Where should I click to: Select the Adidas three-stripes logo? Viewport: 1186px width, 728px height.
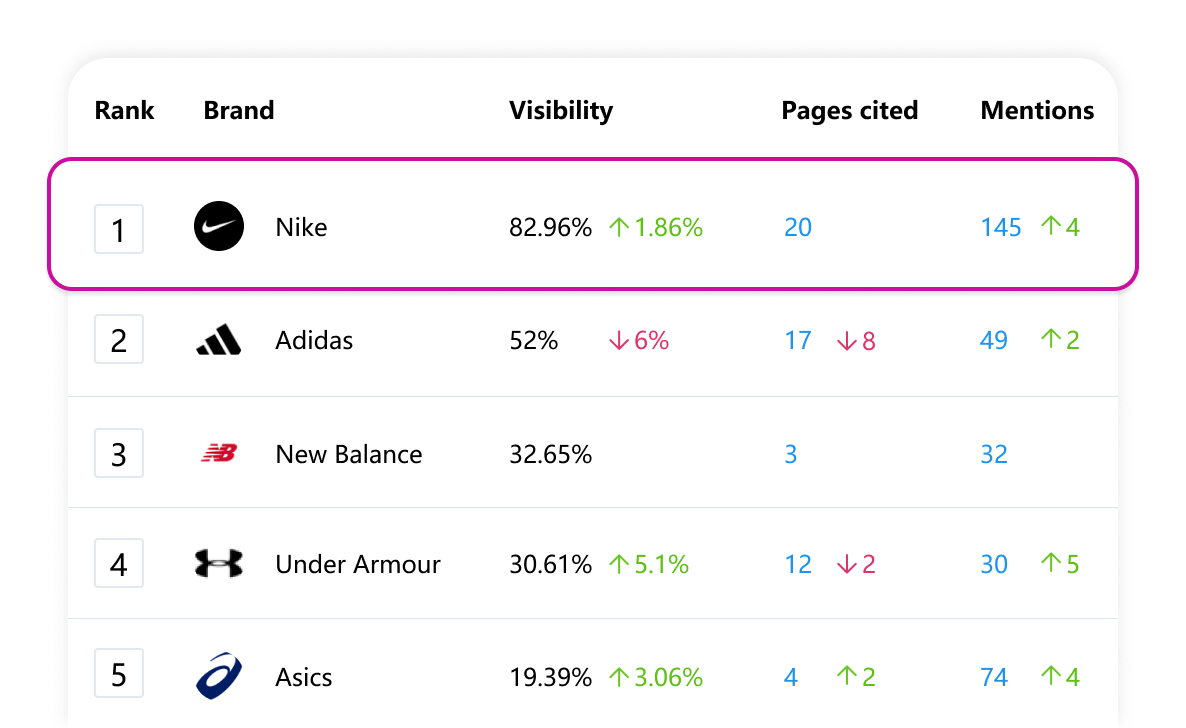pyautogui.click(x=218, y=340)
